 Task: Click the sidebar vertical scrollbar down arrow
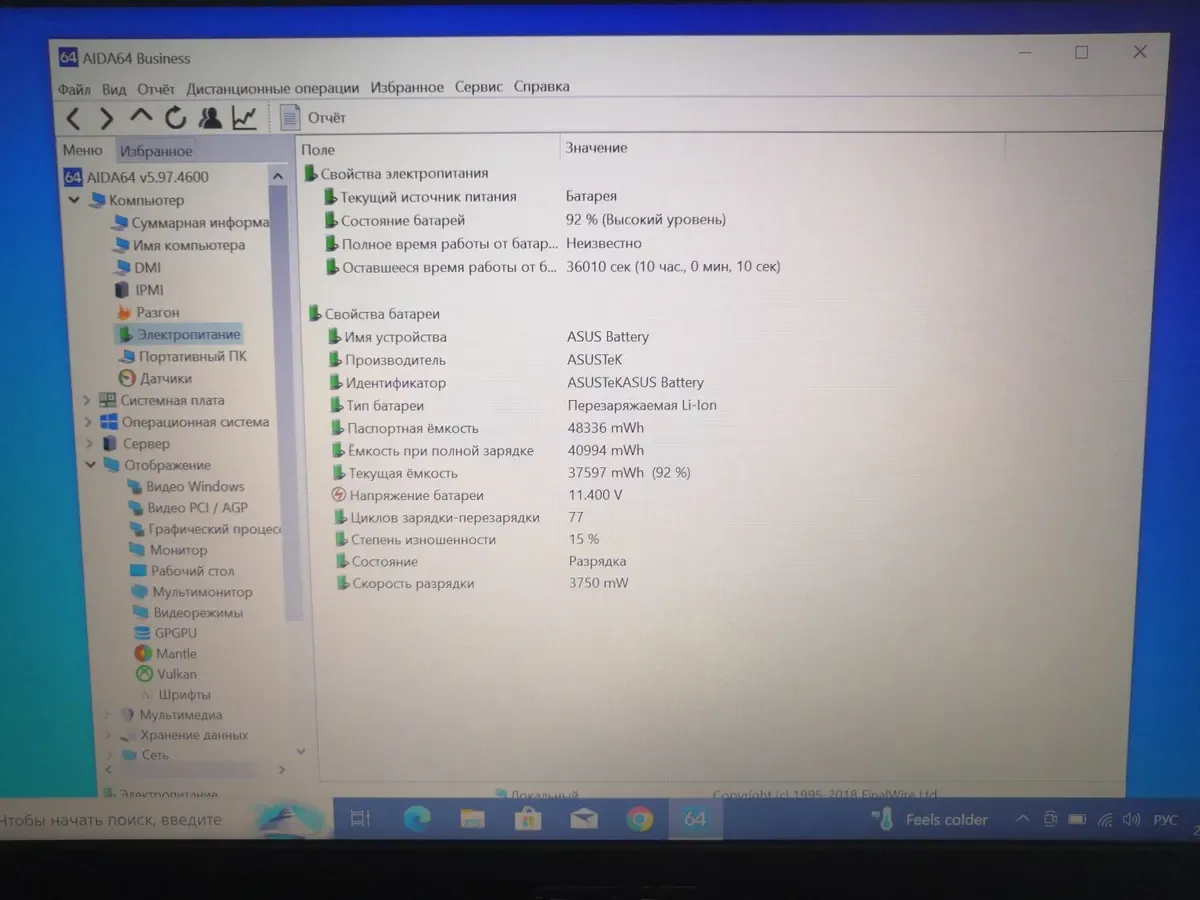[x=300, y=750]
